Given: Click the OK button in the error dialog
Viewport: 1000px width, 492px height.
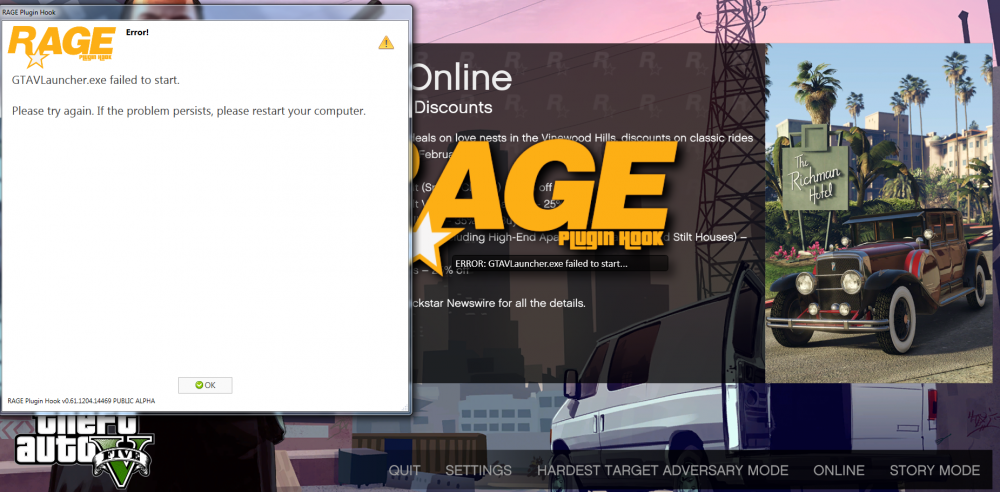Looking at the screenshot, I should pos(205,385).
